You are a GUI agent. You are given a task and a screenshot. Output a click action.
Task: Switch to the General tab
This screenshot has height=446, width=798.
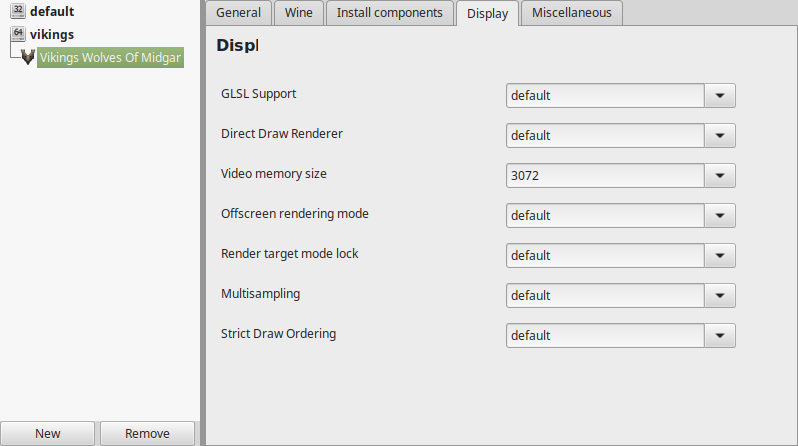[x=238, y=13]
